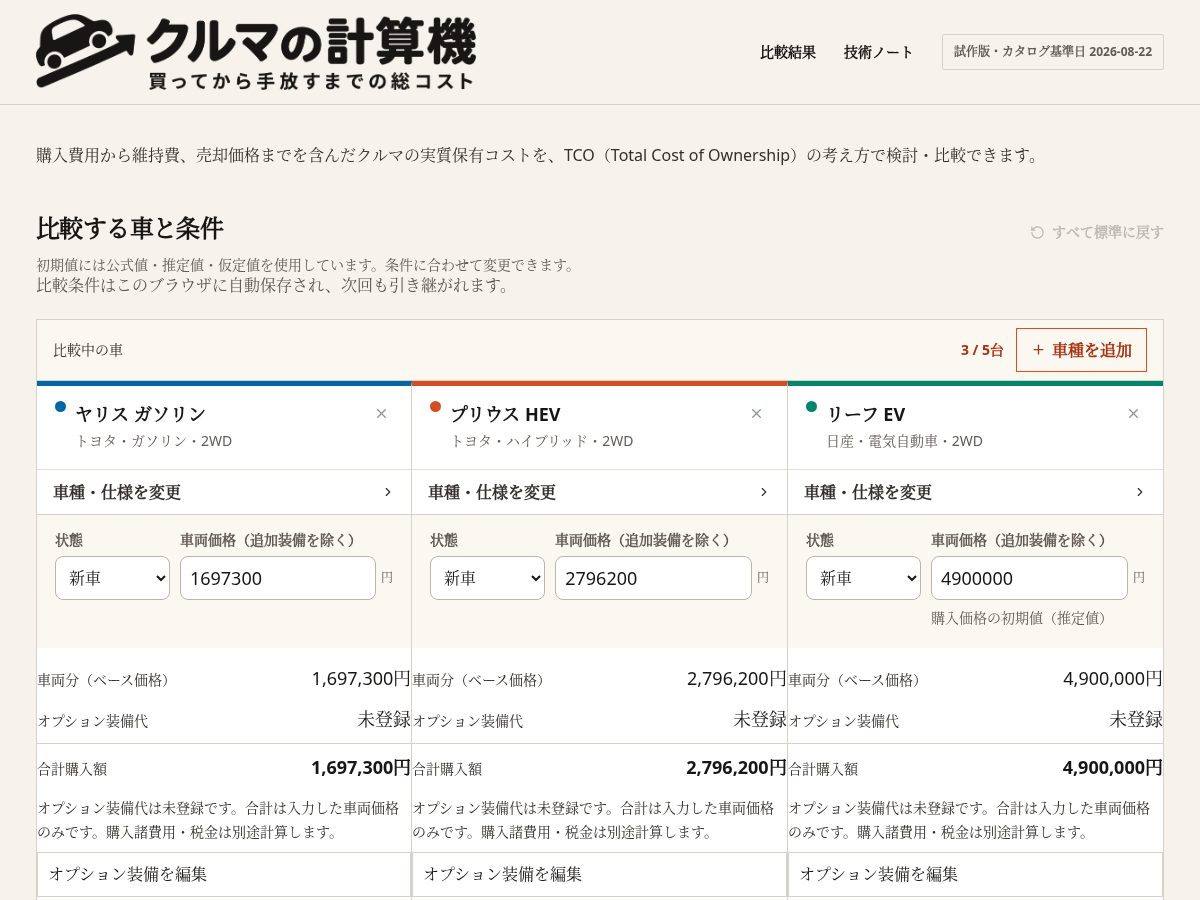Expand 車種・仕様を変更 for リーフ EV
This screenshot has height=900, width=1200.
(x=975, y=492)
